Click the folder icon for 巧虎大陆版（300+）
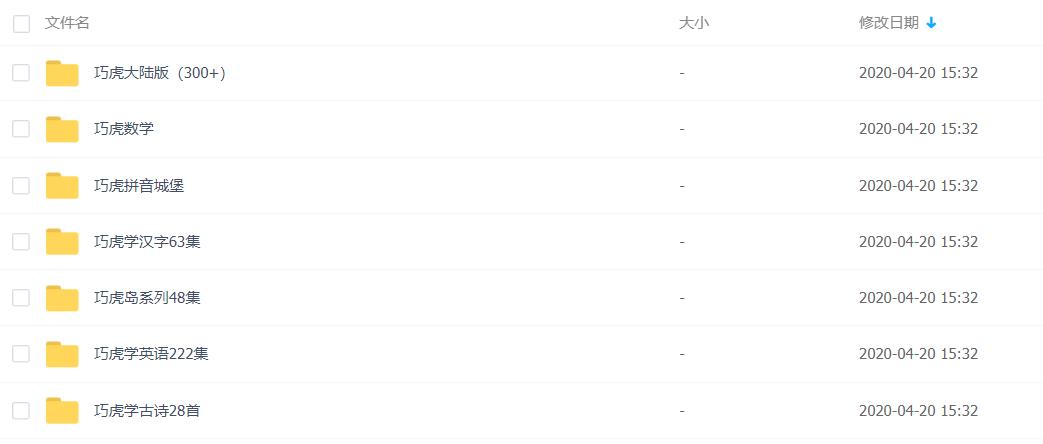Viewport: 1043px width, 444px height. coord(62,73)
